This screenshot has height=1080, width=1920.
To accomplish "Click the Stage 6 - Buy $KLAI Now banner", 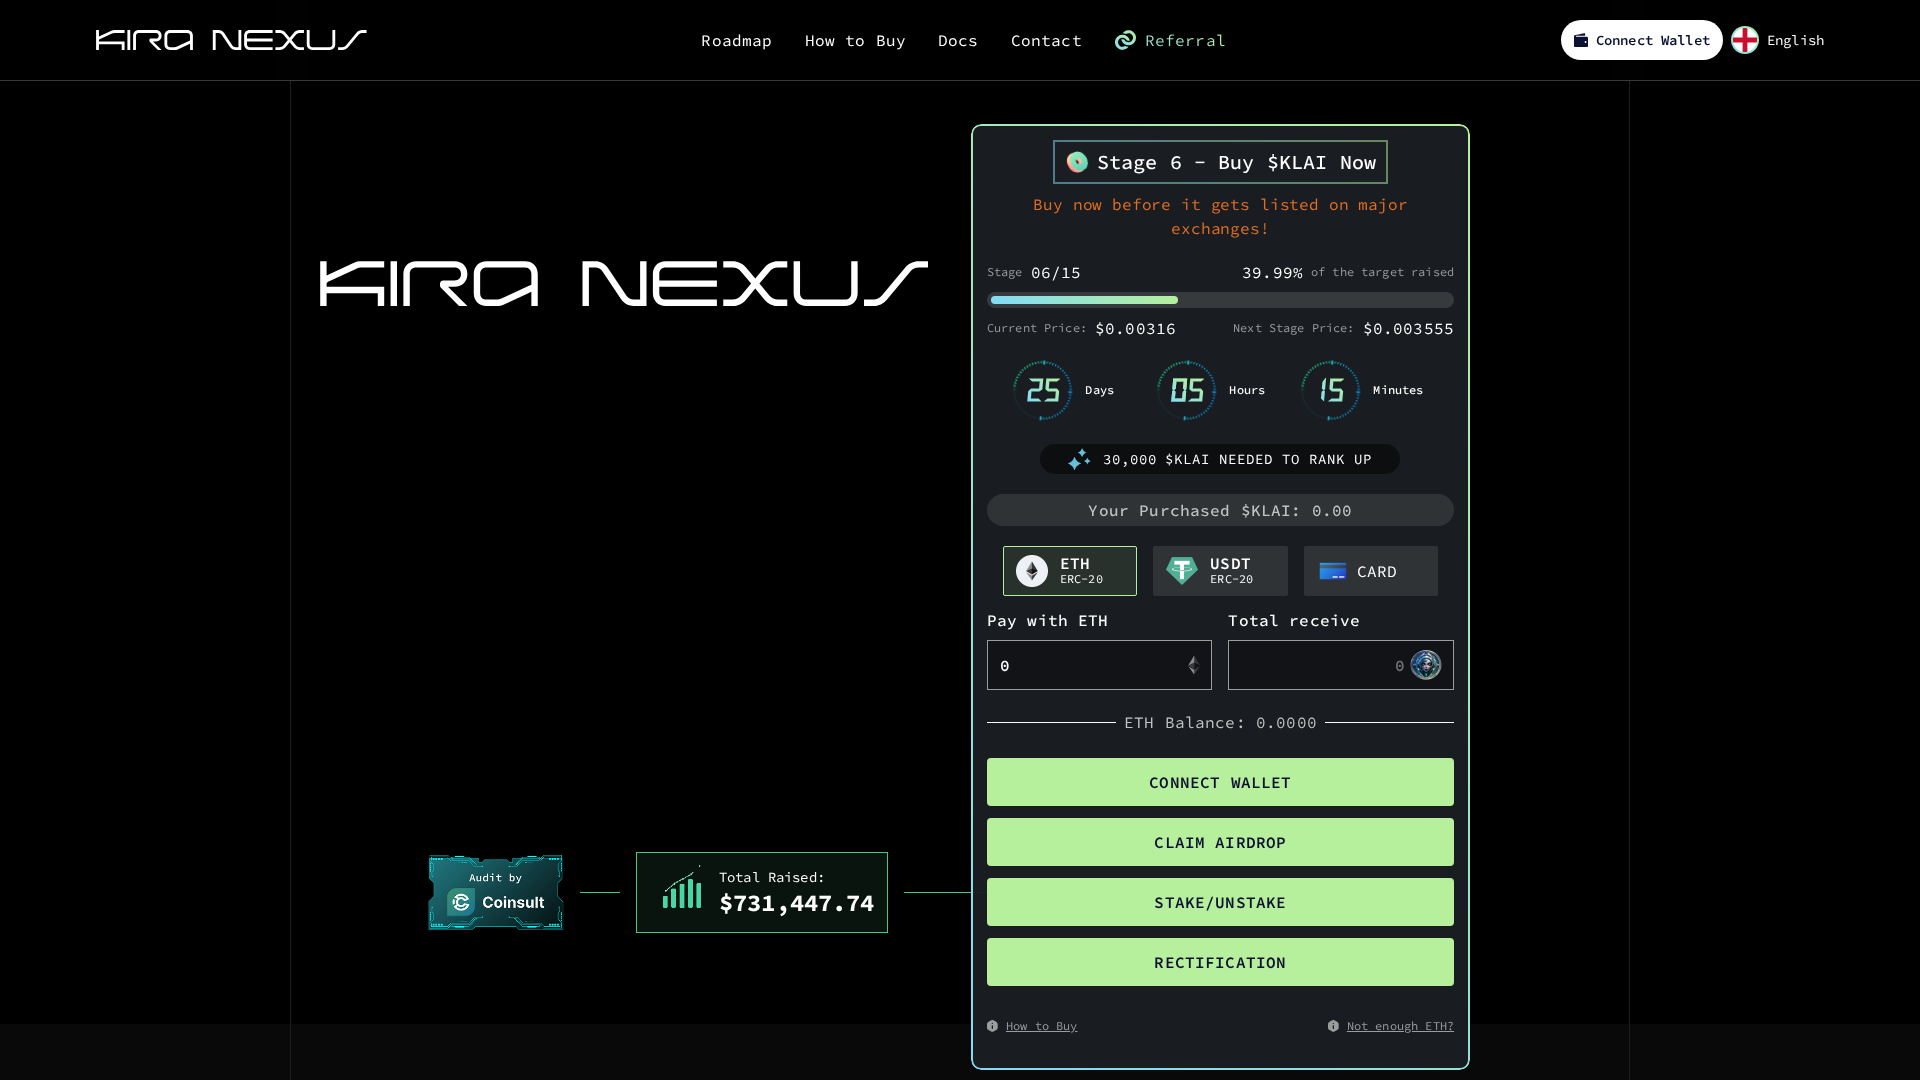I will [x=1220, y=162].
